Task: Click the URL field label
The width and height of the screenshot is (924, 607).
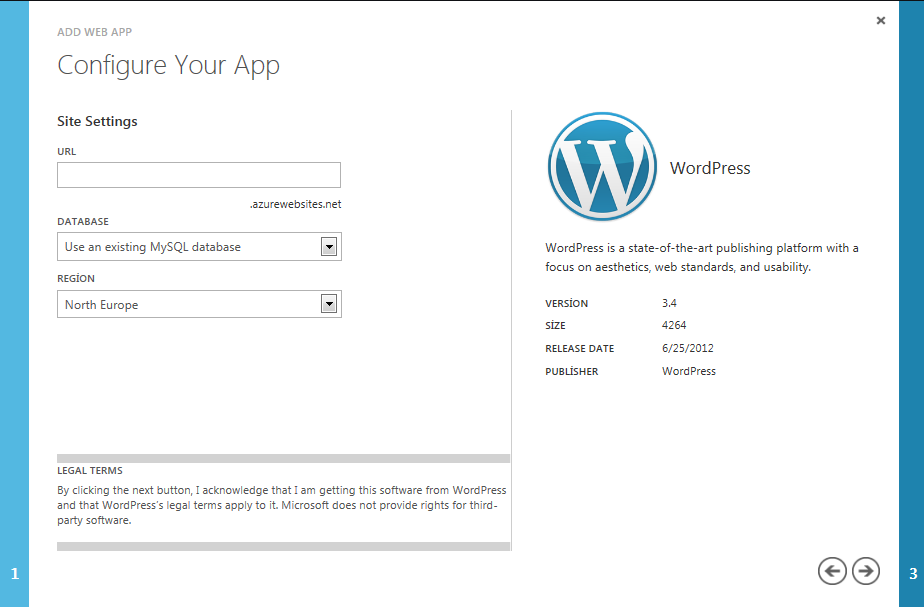Action: [x=67, y=151]
